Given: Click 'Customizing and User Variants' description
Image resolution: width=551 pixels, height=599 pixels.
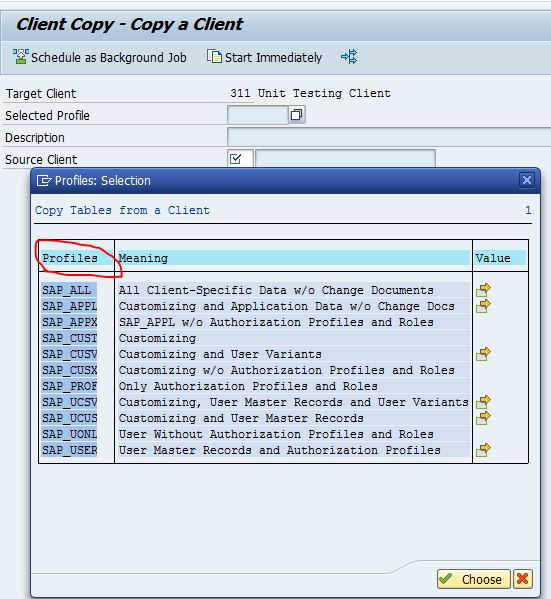Looking at the screenshot, I should click(220, 355).
